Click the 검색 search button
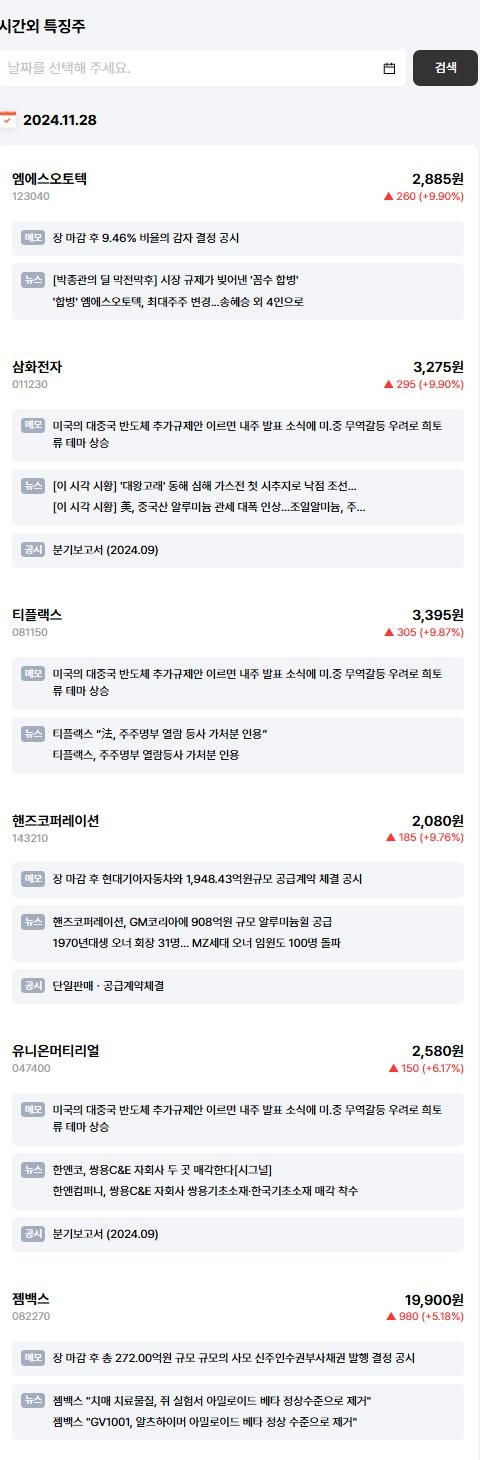The height and width of the screenshot is (1460, 480). click(x=445, y=68)
